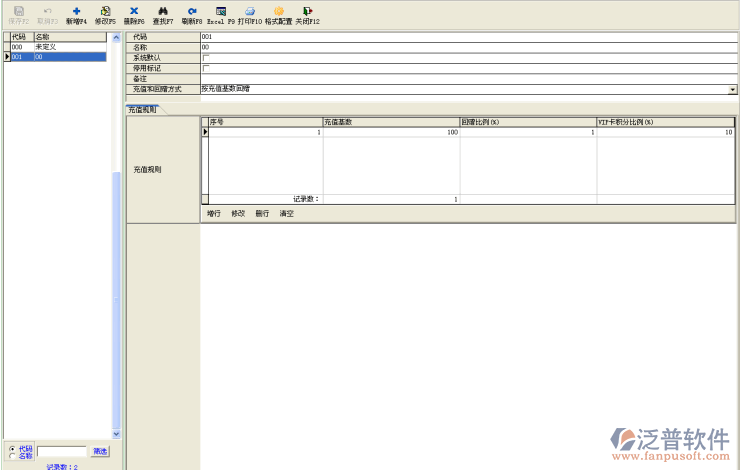Select the 名称 radio button filter
This screenshot has height=472, width=740.
[x=11, y=456]
